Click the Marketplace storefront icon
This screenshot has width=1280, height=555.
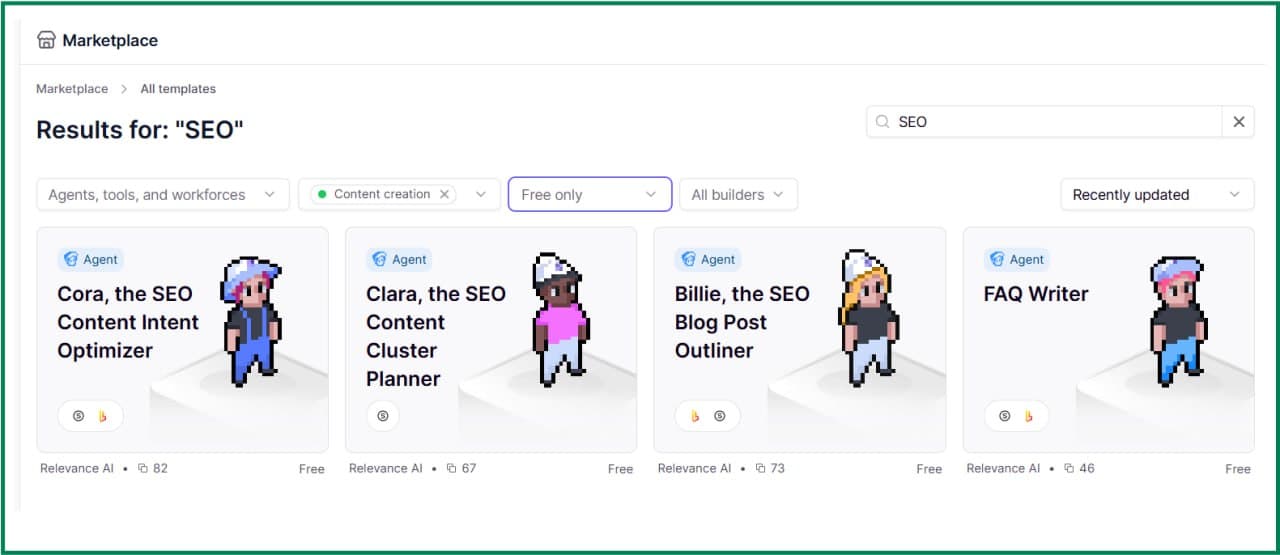coord(46,40)
